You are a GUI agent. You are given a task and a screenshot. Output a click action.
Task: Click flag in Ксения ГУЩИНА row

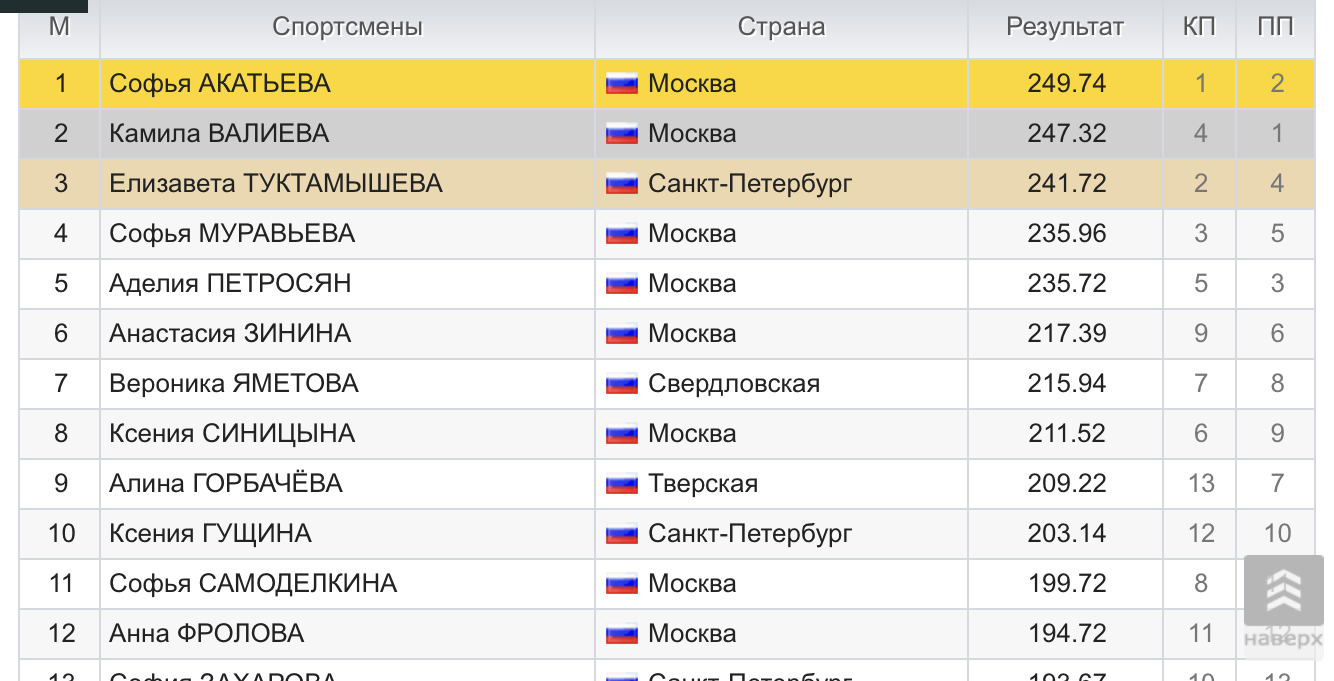coord(621,534)
